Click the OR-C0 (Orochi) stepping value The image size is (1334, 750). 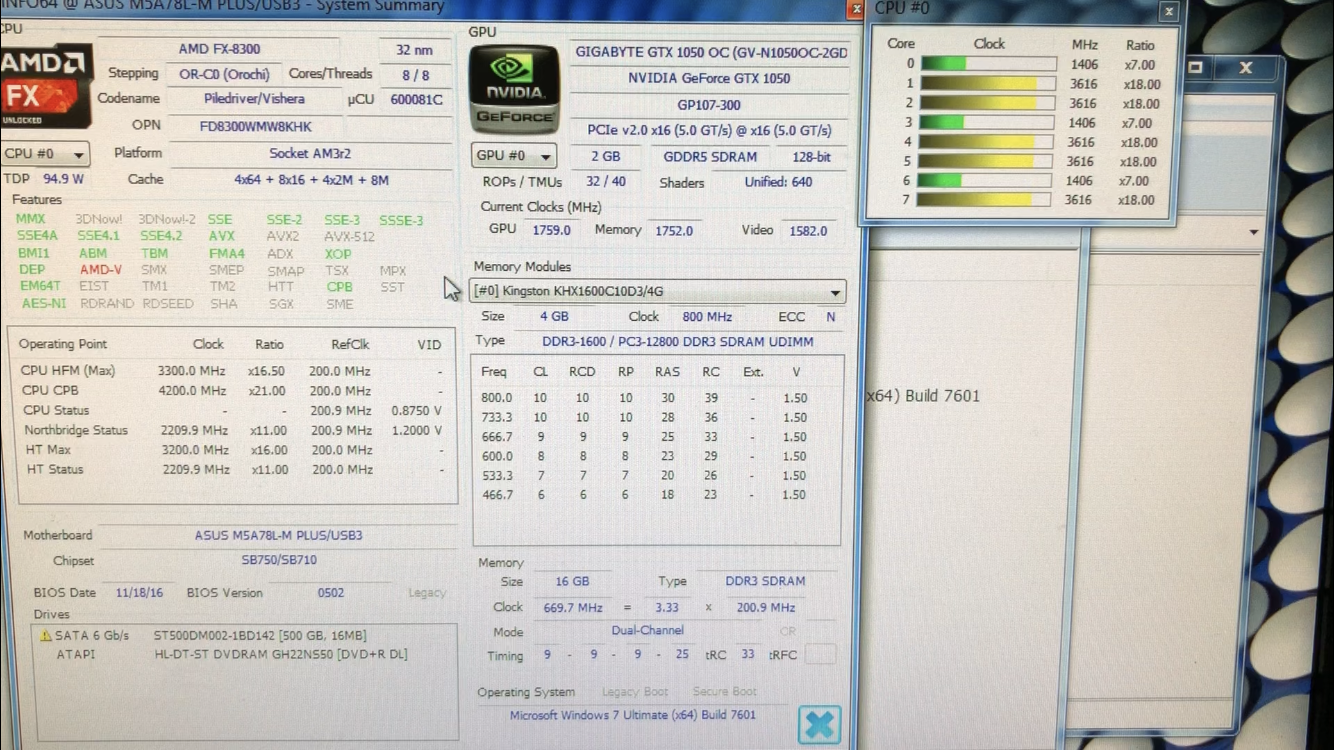click(x=226, y=74)
